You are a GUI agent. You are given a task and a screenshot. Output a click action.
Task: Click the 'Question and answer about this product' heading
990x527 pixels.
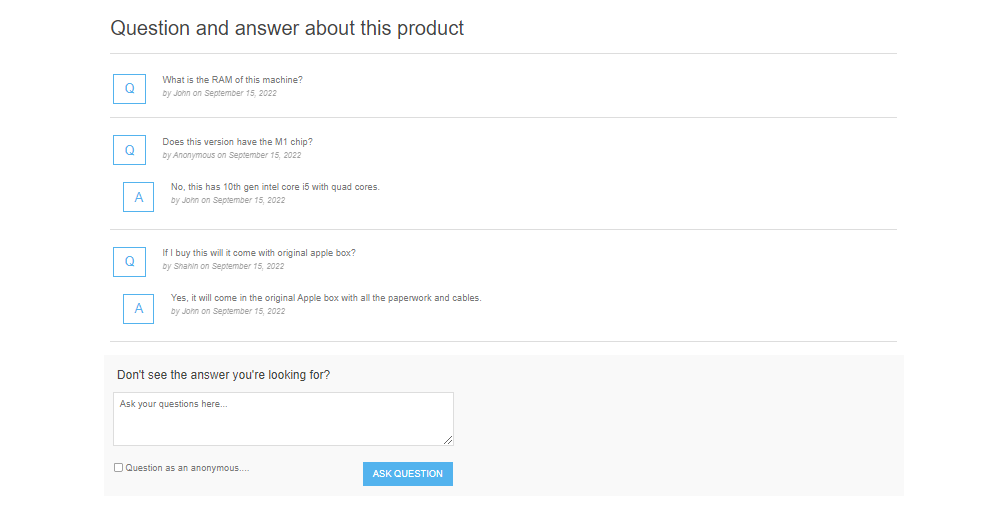coord(287,28)
